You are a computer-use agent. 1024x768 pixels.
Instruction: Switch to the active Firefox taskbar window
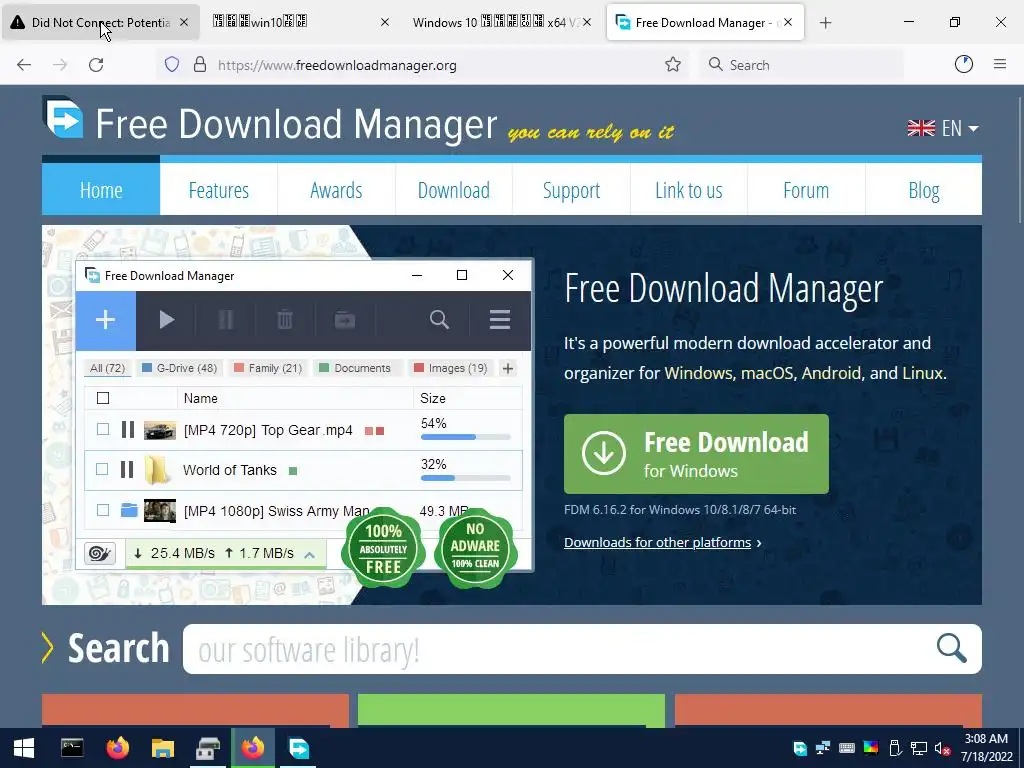pos(253,748)
